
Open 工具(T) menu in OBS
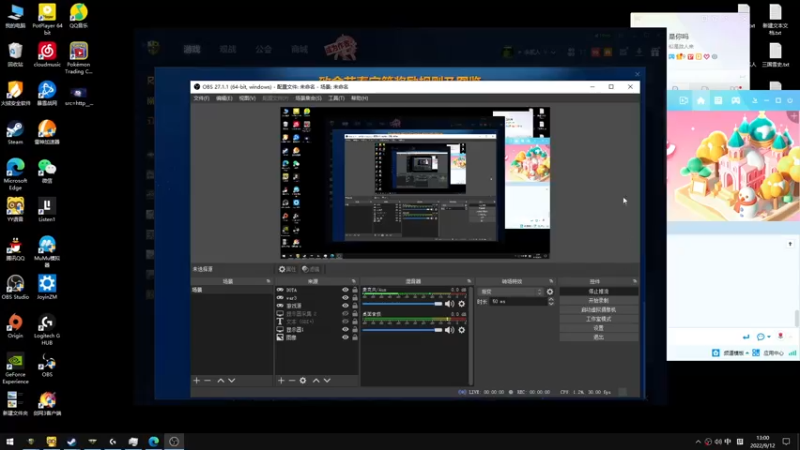tap(336, 98)
